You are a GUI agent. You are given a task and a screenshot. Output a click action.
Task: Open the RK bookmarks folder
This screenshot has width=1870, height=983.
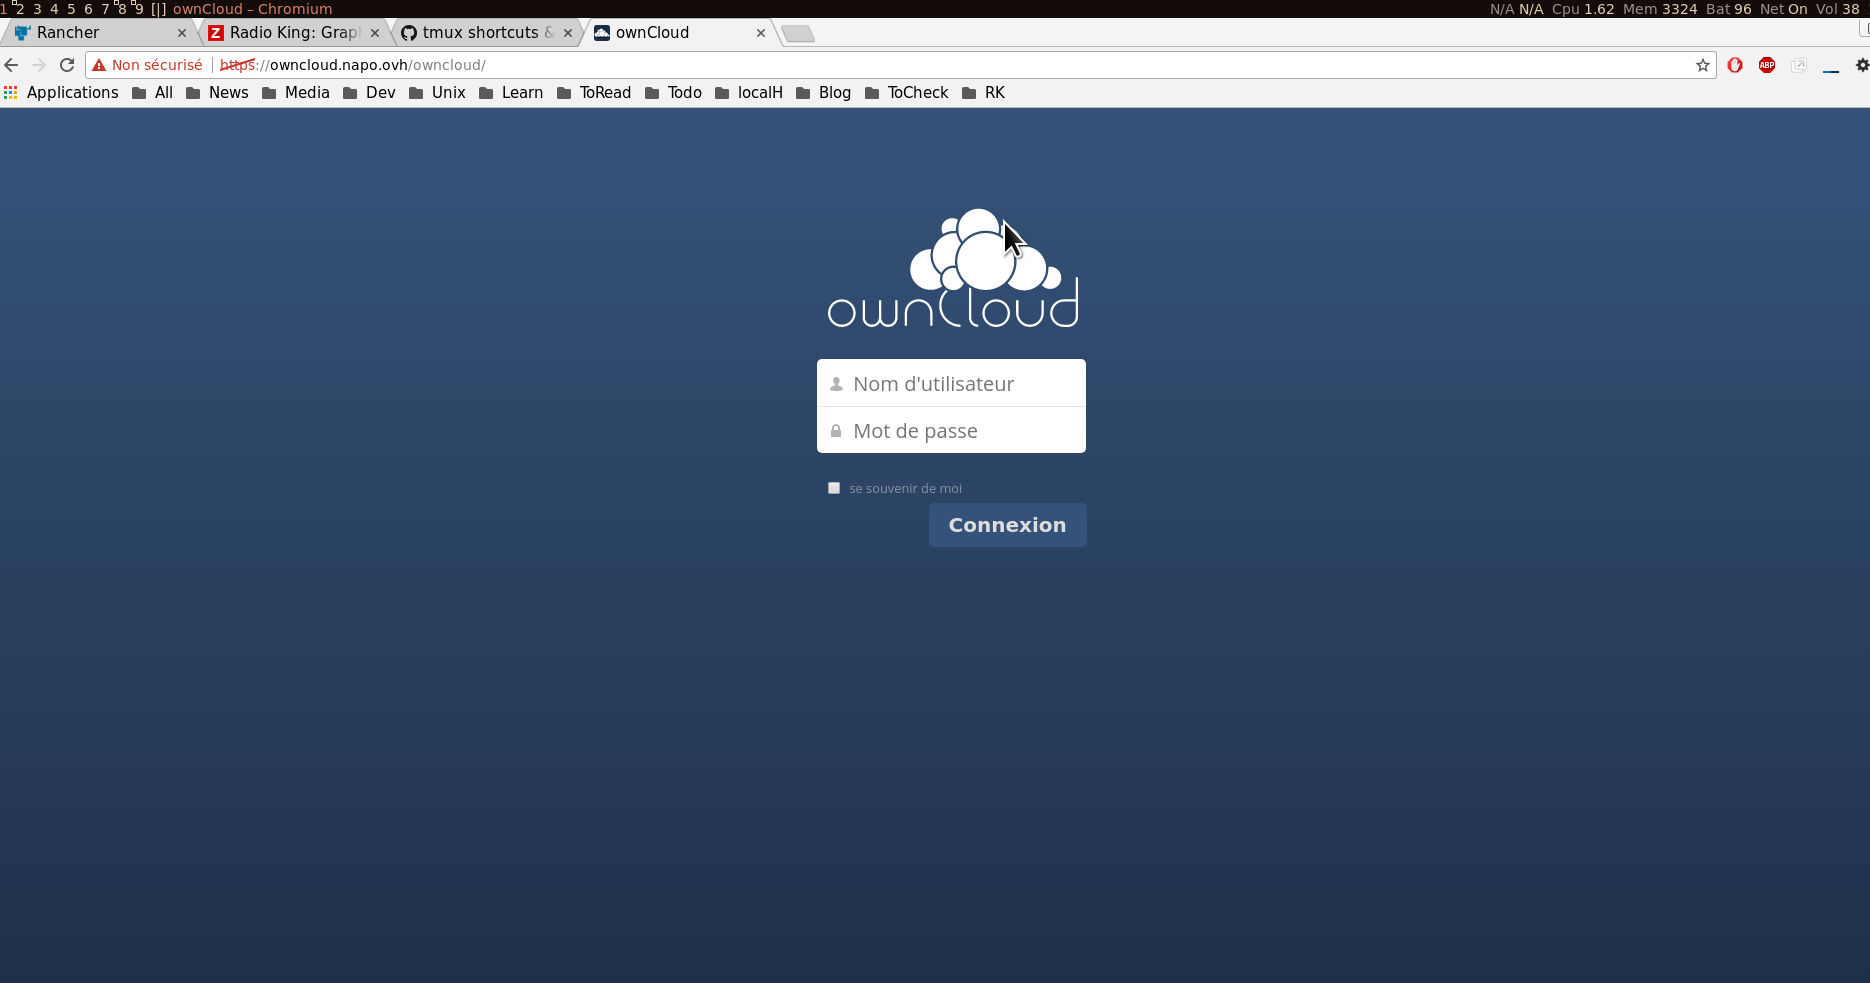[x=983, y=93]
